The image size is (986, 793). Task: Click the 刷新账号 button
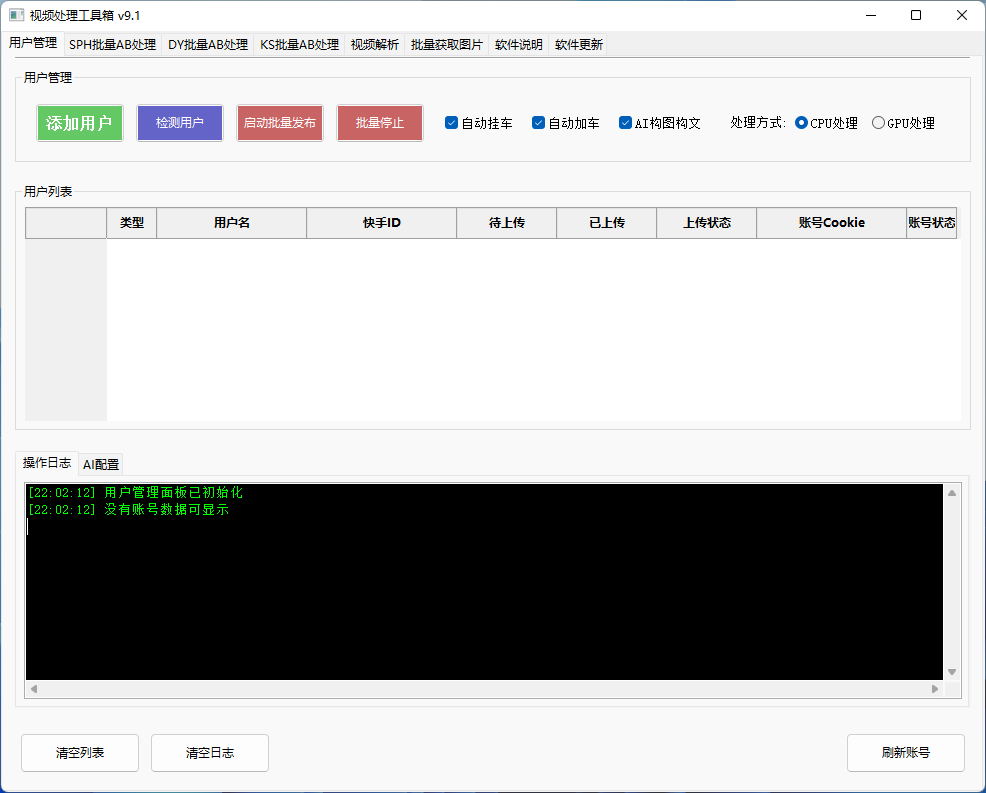[906, 753]
